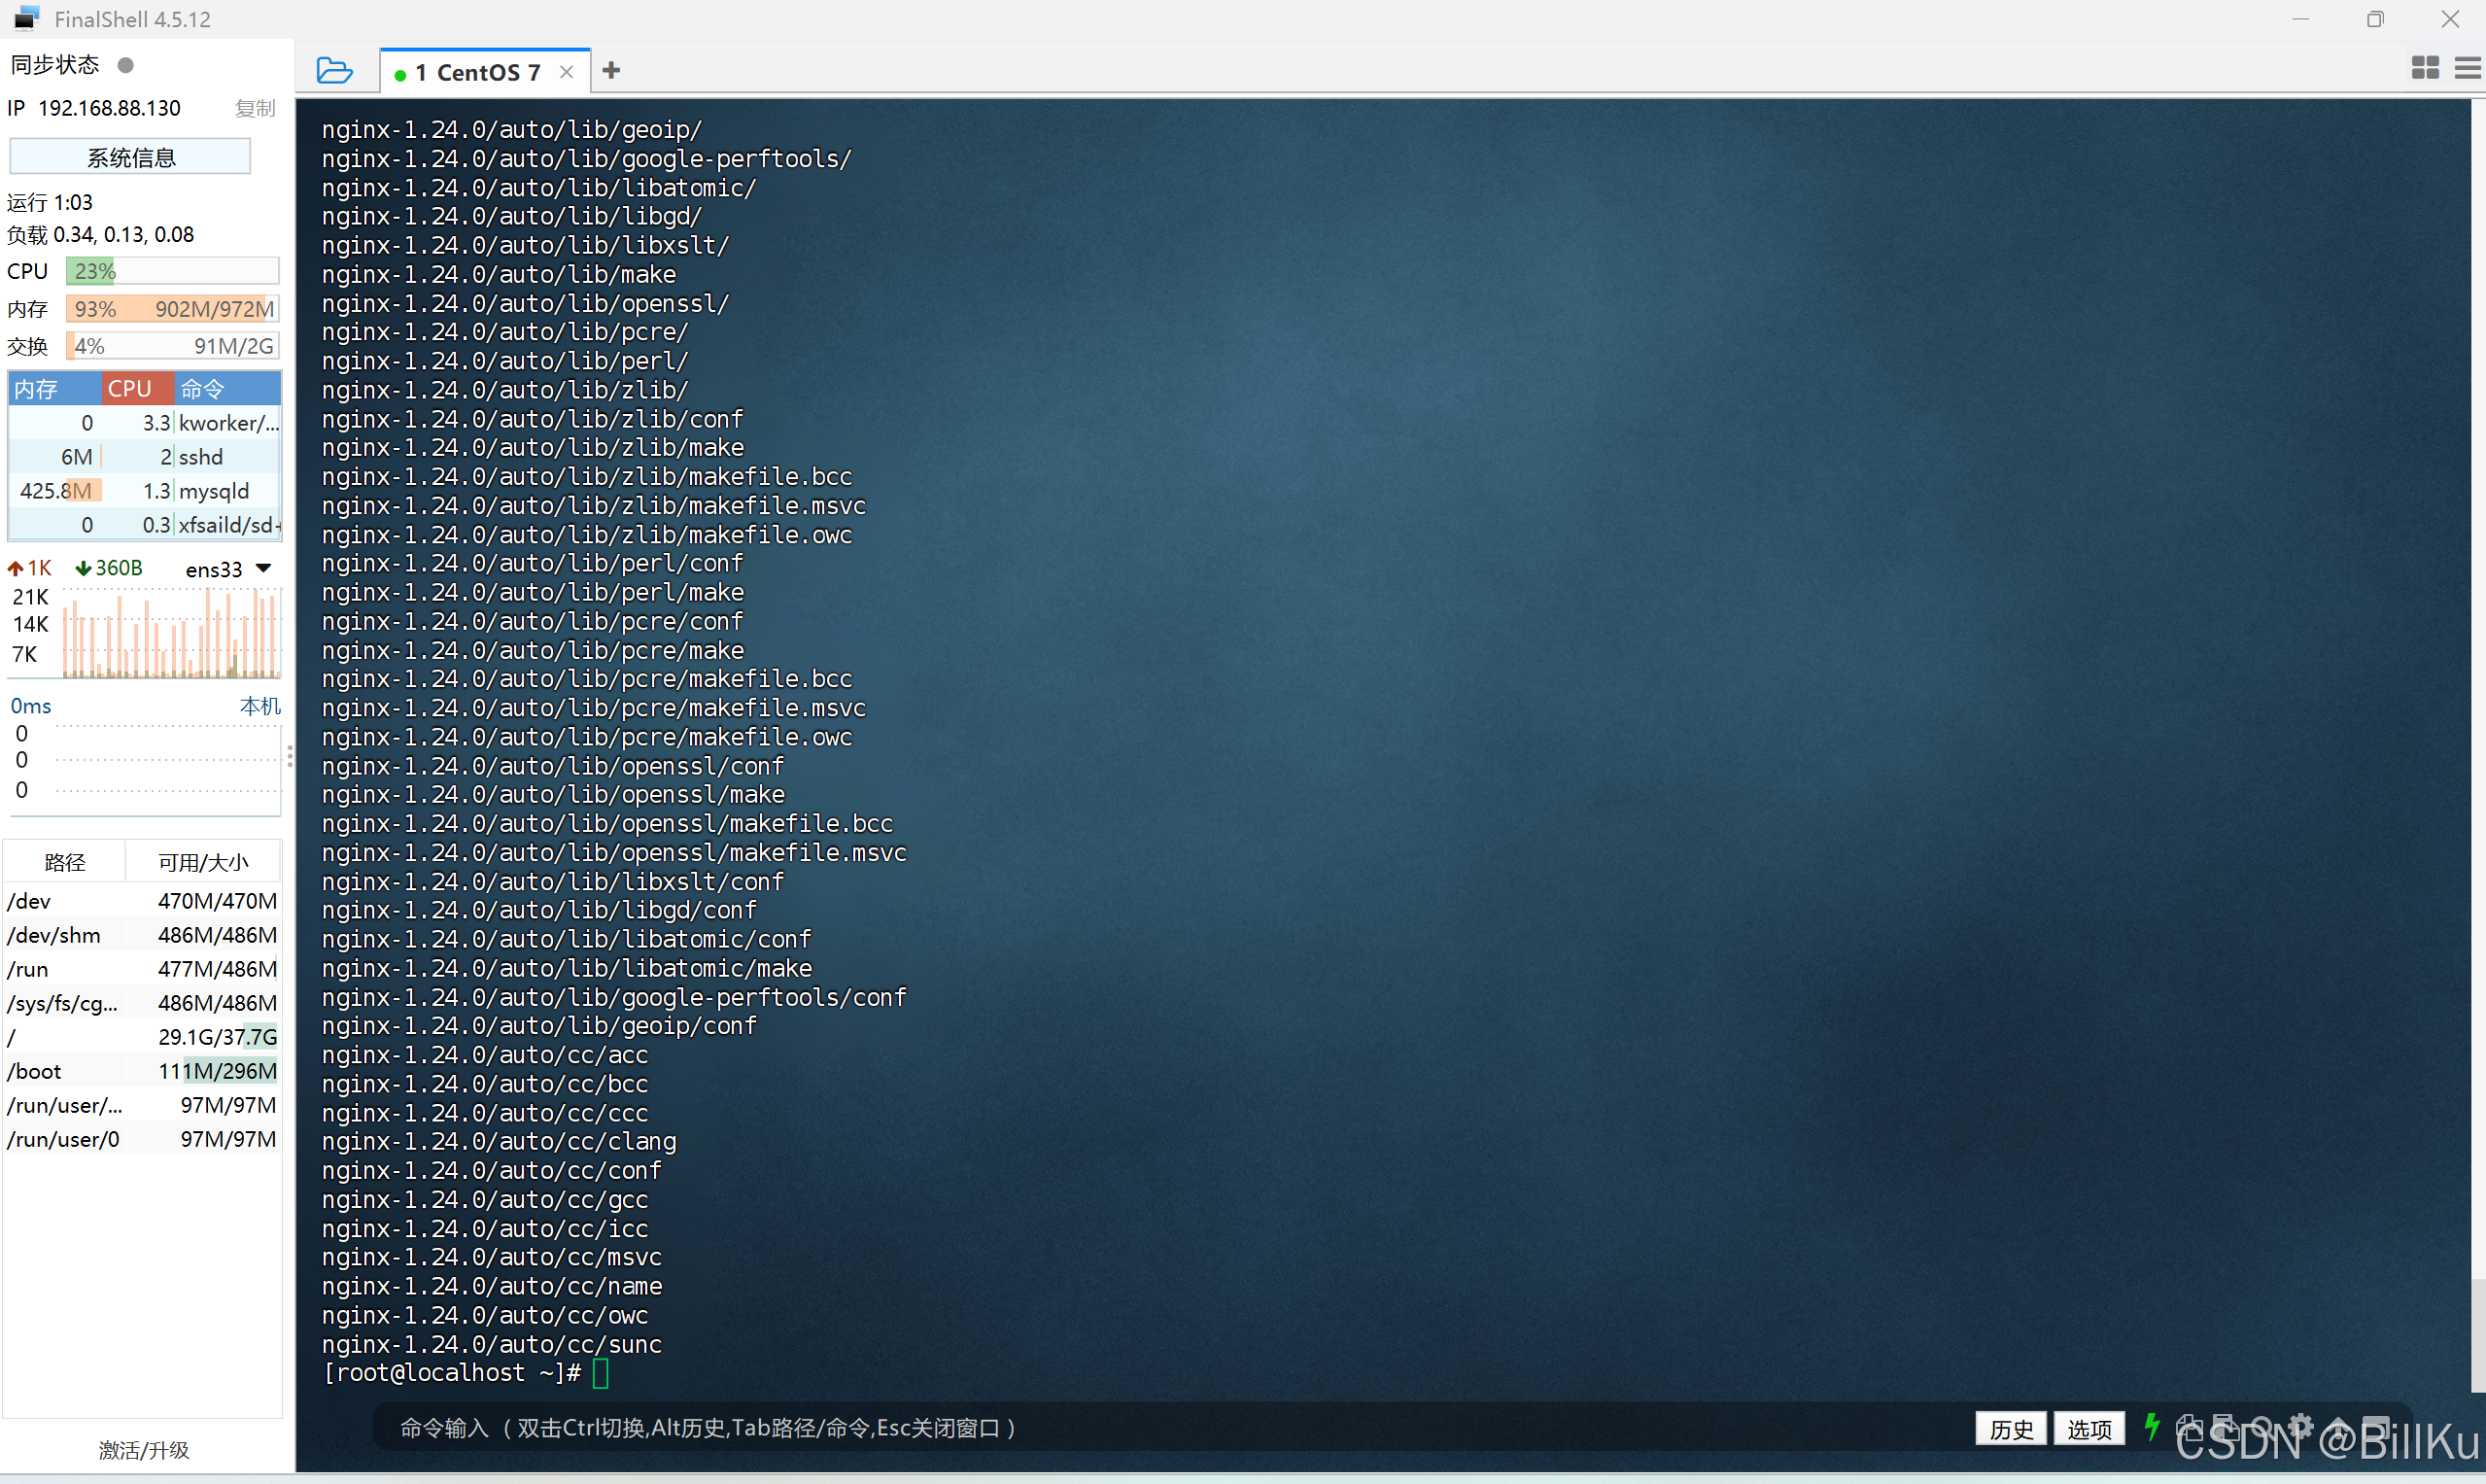Click the upload rate 1K indicator
The width and height of the screenshot is (2486, 1484).
coord(30,568)
